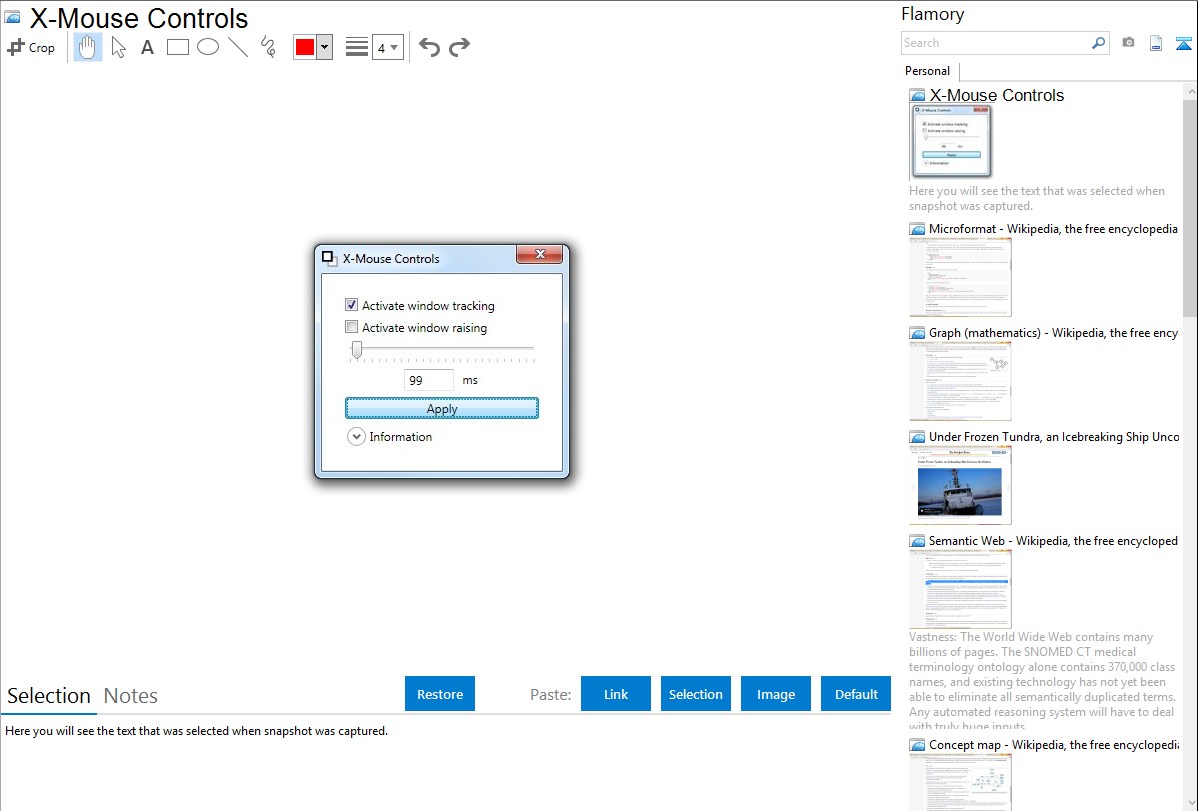
Task: Click the sidebar 'X-Mouse Controls' snapshot title
Action: pos(996,96)
